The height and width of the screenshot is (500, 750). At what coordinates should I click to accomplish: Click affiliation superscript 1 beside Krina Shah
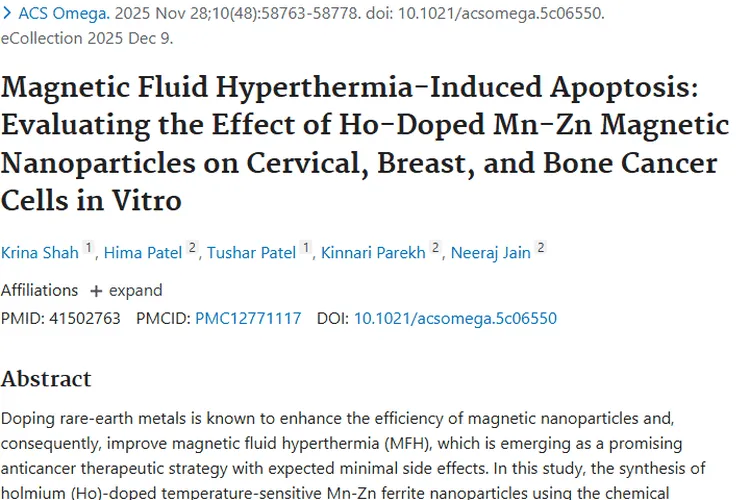(x=88, y=248)
